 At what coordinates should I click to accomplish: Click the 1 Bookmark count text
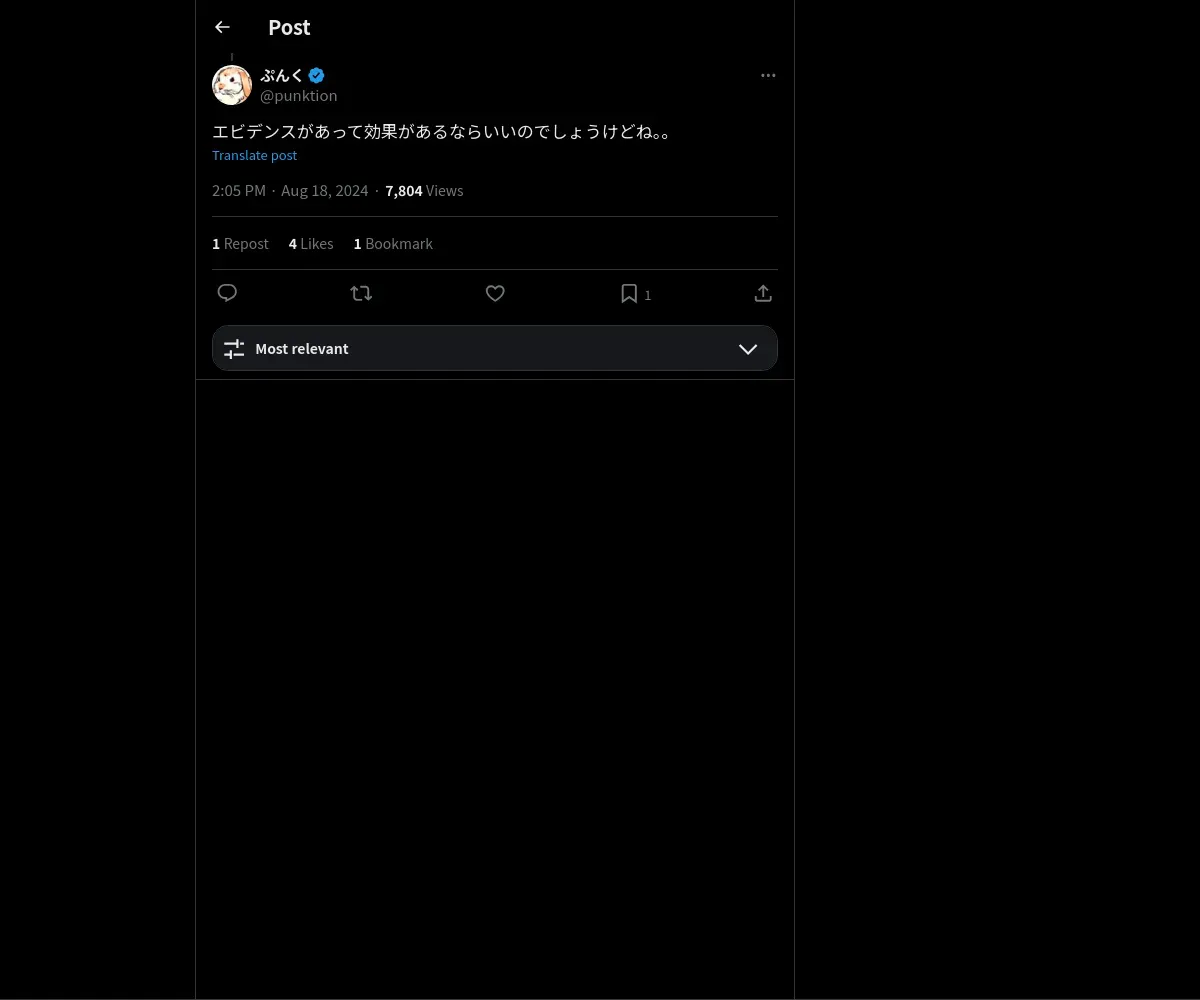(x=393, y=244)
